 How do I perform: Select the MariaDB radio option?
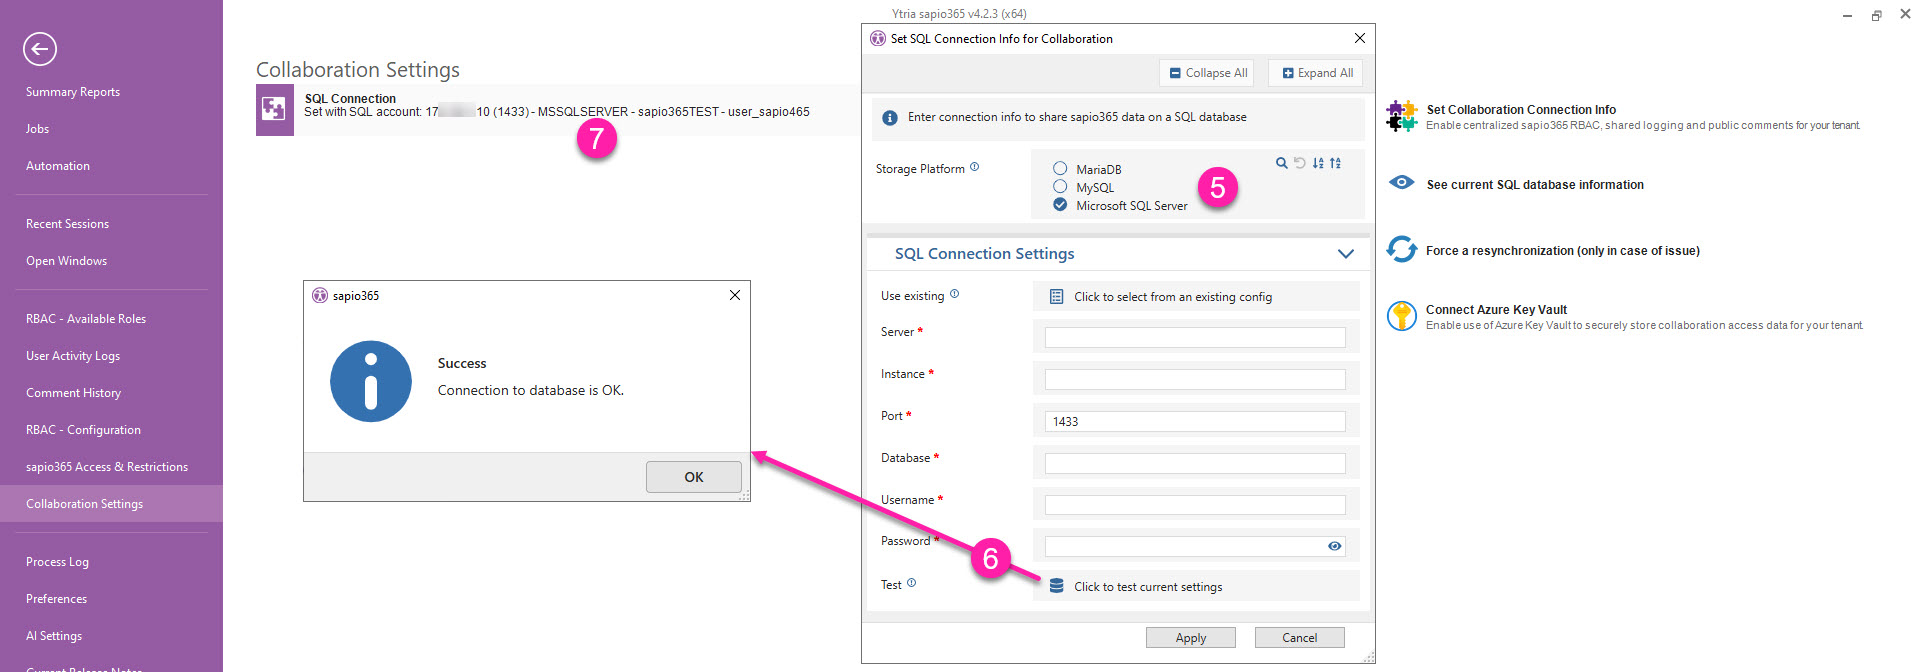click(x=1060, y=168)
